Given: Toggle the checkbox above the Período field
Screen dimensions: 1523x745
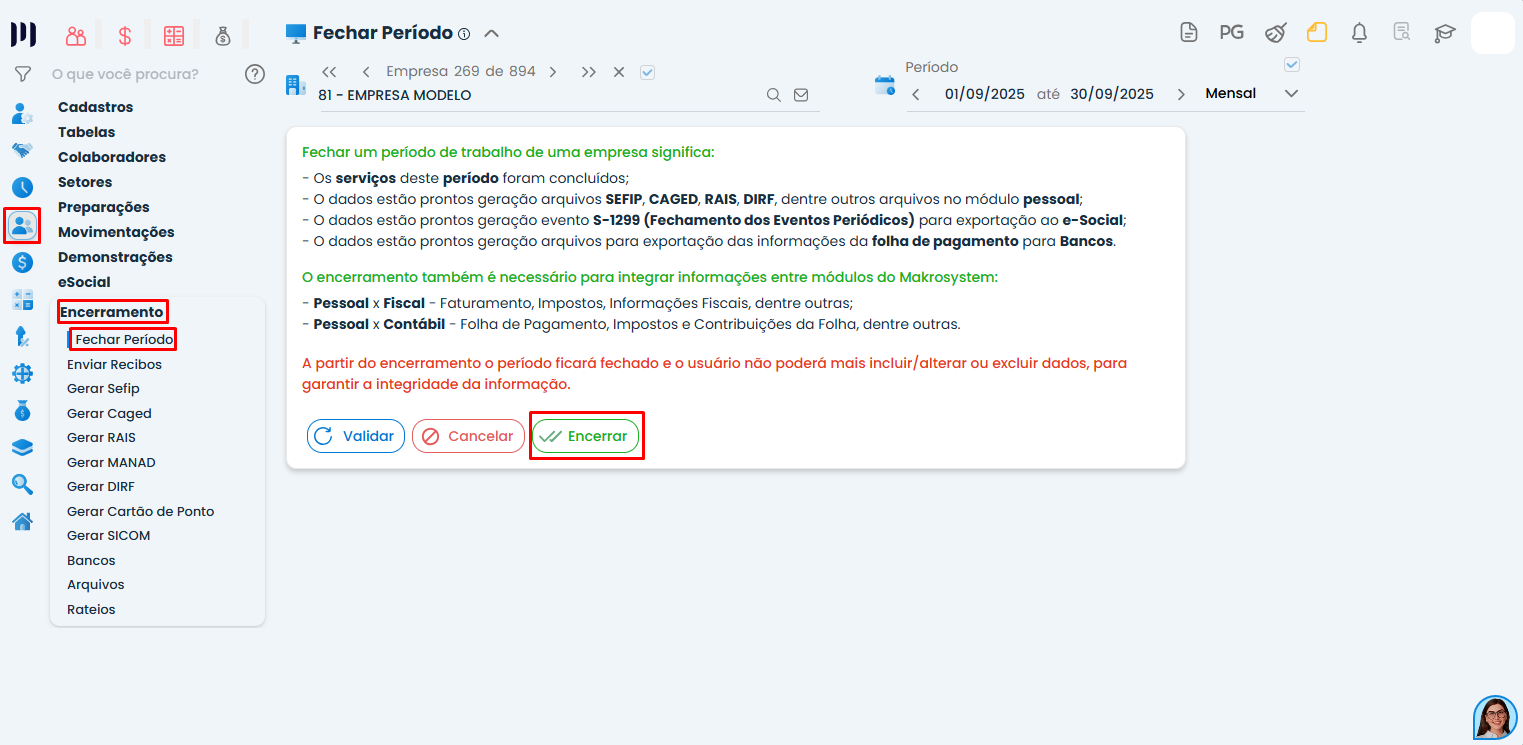Looking at the screenshot, I should [1292, 65].
